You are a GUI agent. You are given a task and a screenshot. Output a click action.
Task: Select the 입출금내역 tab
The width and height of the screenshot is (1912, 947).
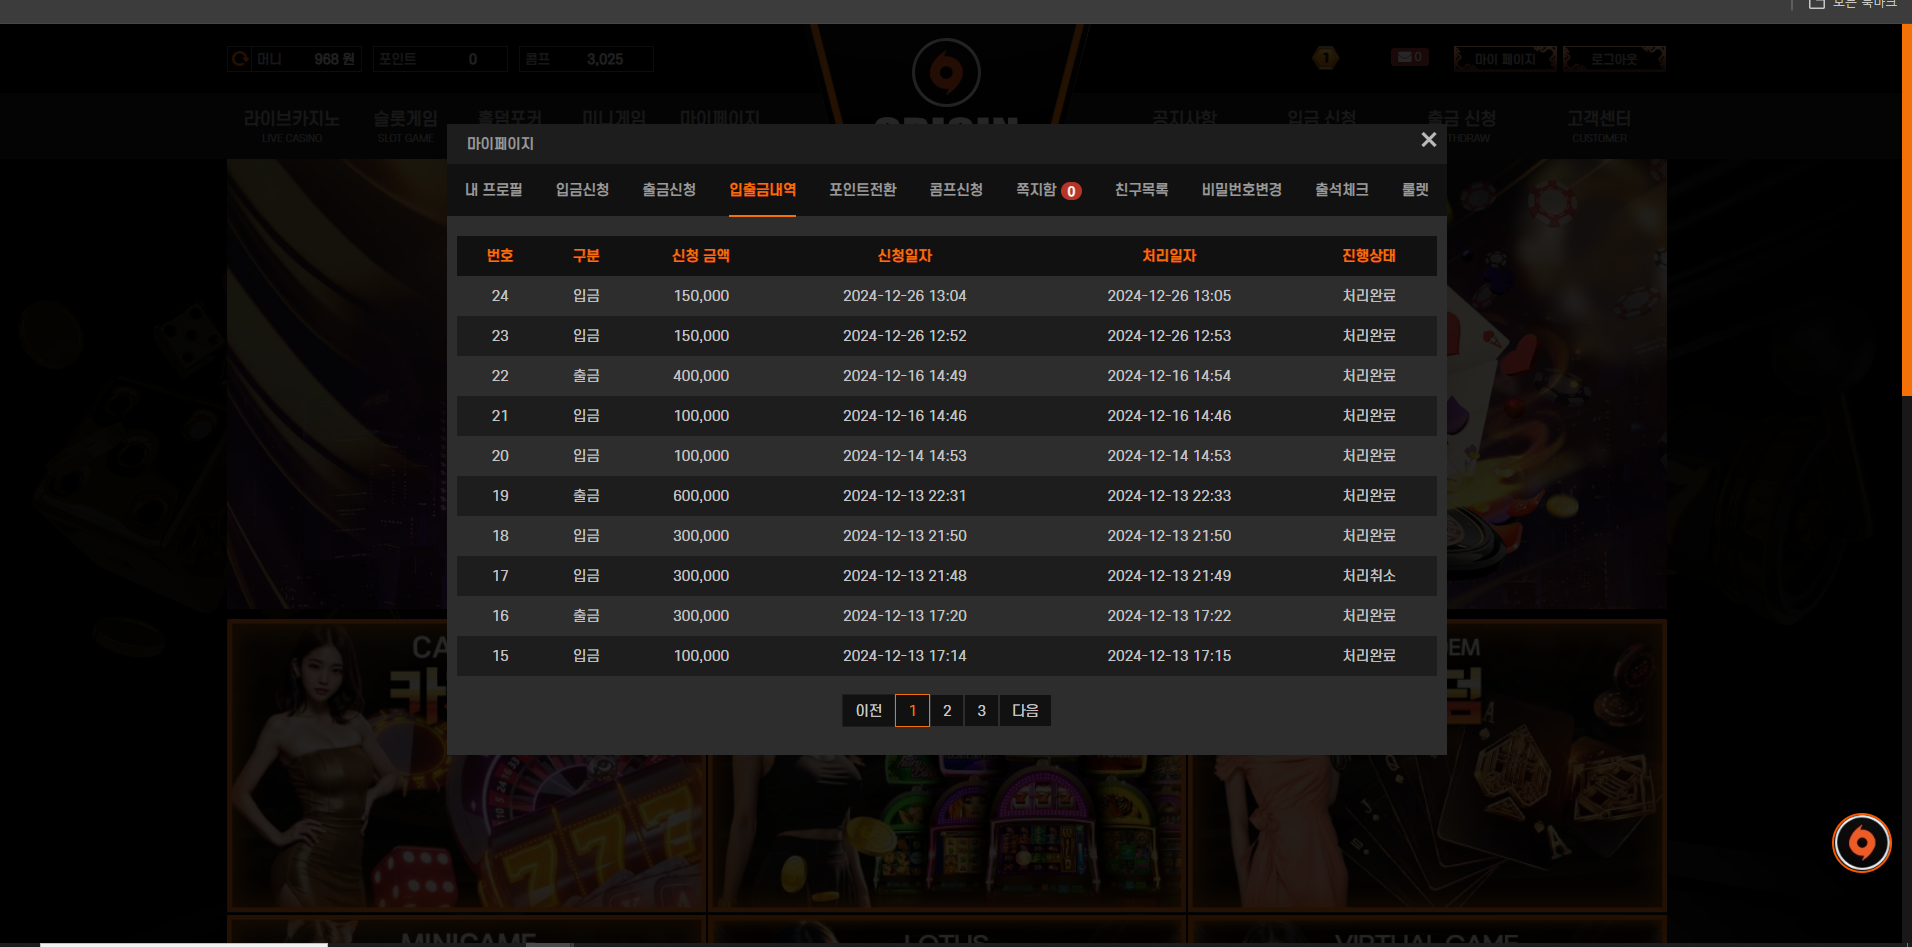(x=762, y=189)
